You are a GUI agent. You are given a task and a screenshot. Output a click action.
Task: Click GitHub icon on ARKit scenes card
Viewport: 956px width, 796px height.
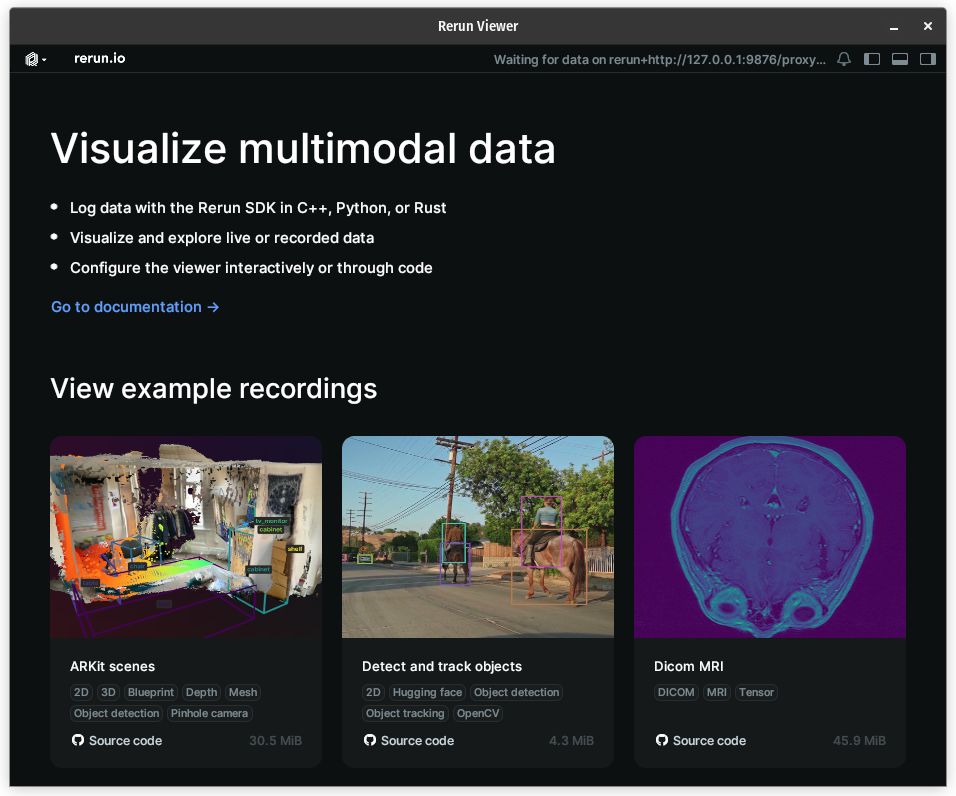pyautogui.click(x=78, y=740)
